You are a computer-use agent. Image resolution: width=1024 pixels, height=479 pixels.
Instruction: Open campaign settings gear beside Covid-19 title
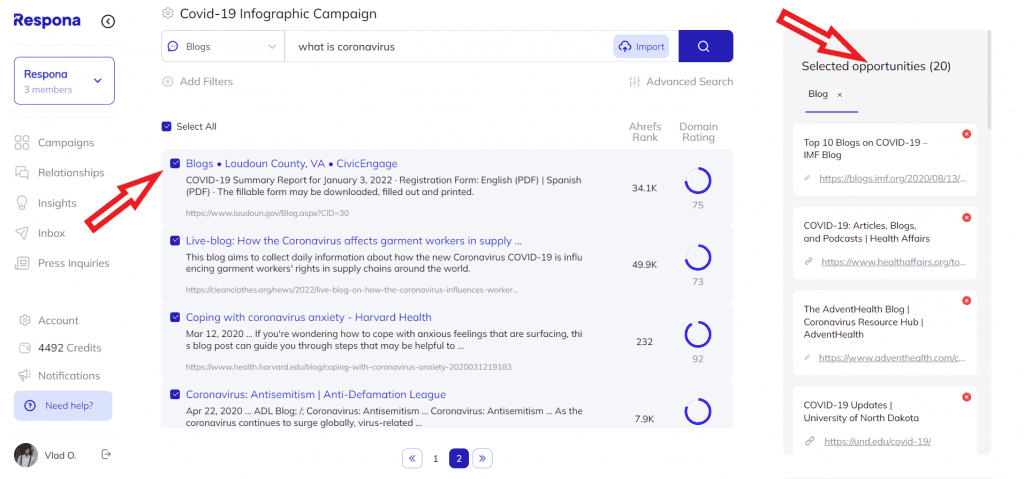pyautogui.click(x=168, y=13)
